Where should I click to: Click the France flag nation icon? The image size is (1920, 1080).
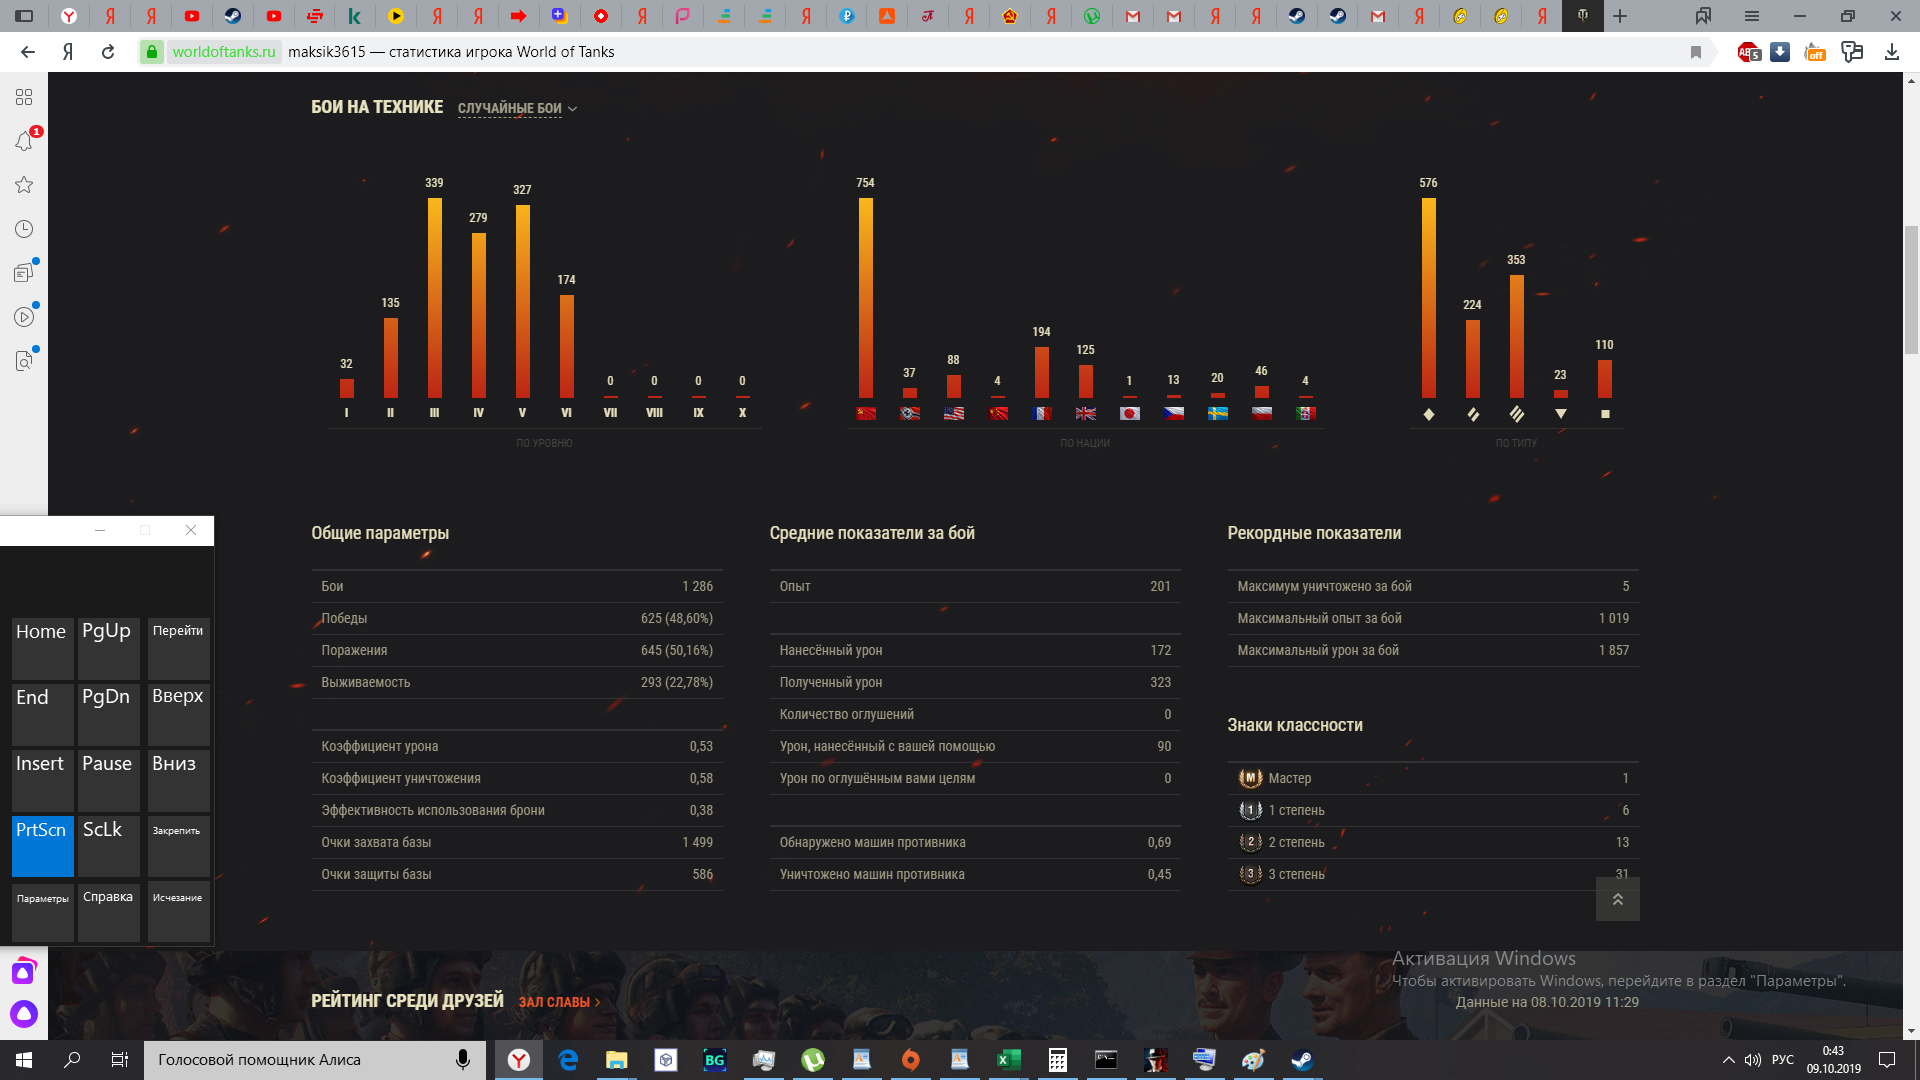coord(1041,413)
